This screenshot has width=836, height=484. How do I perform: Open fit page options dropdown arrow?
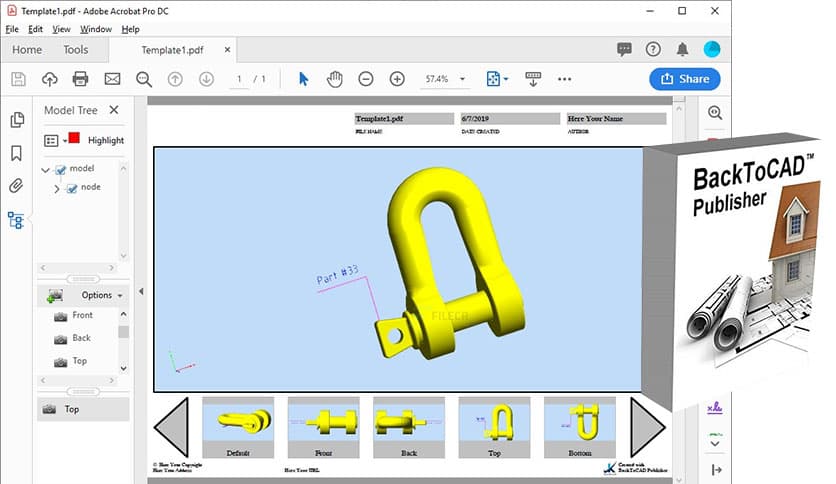pos(505,79)
